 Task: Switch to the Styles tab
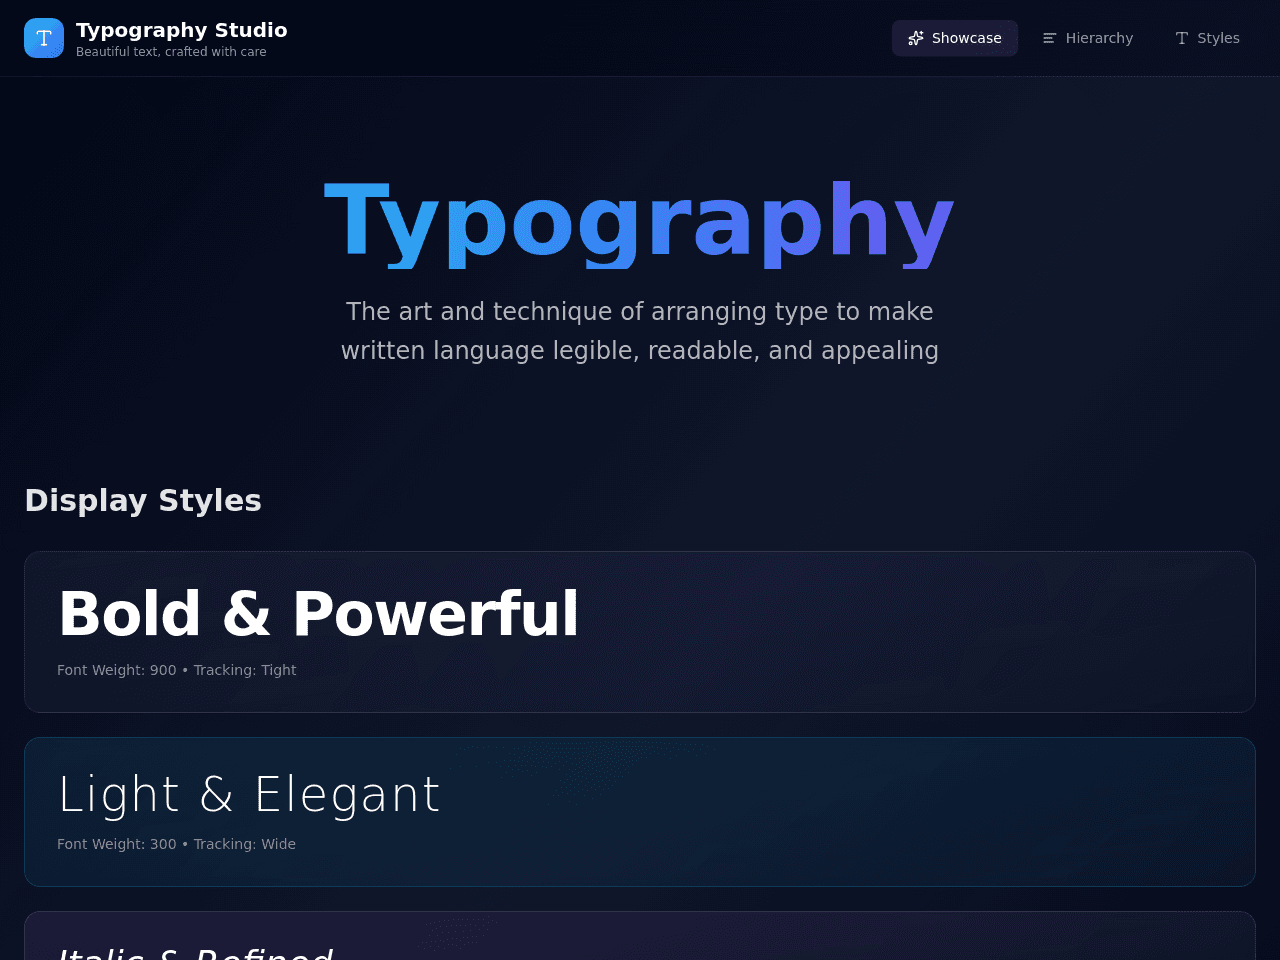(1207, 38)
